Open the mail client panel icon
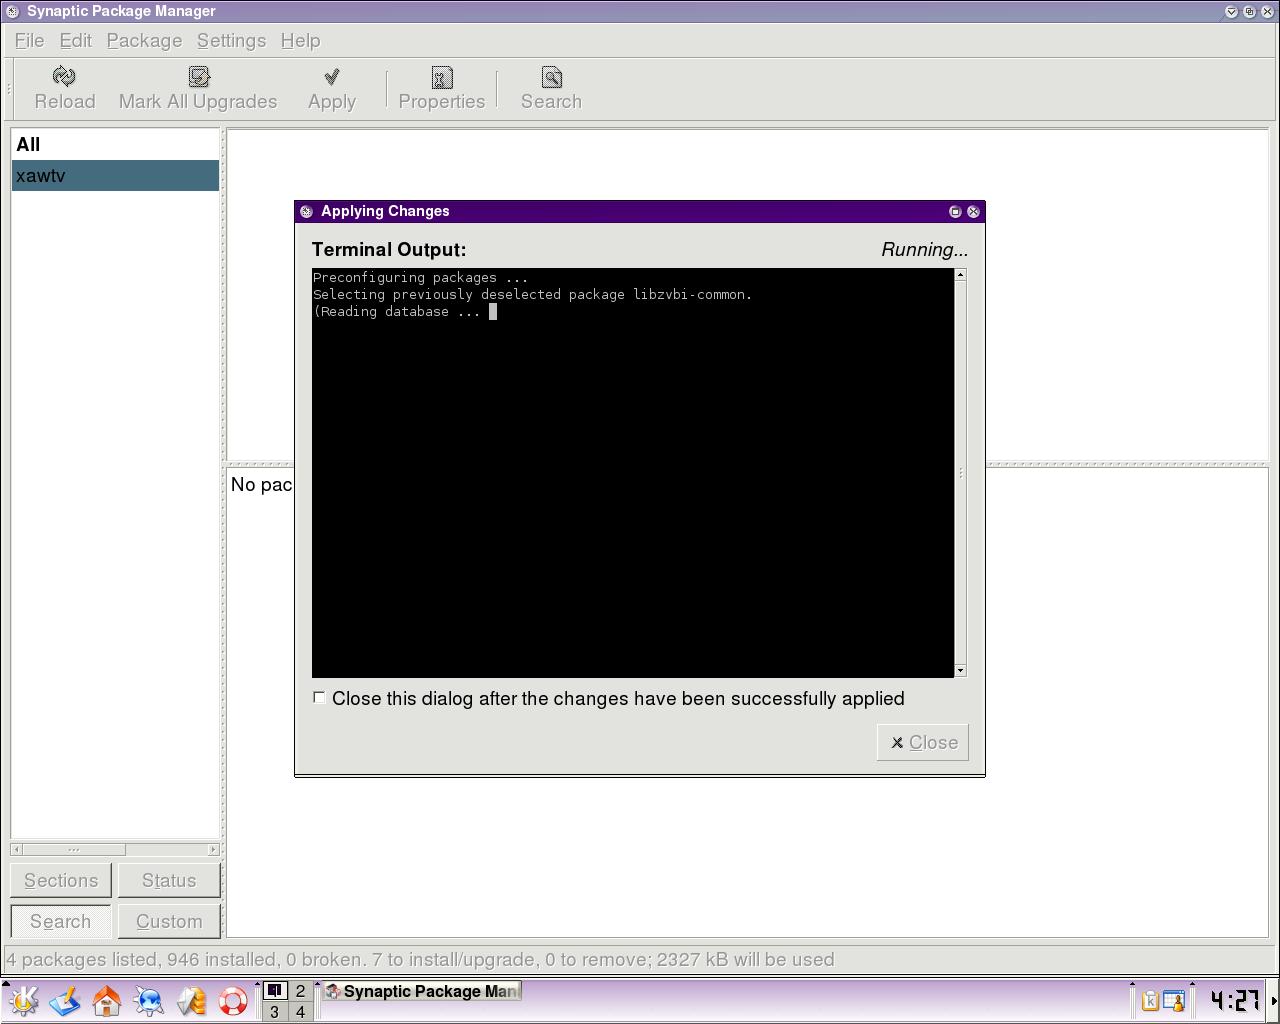Image resolution: width=1280 pixels, height=1024 pixels. [191, 1000]
